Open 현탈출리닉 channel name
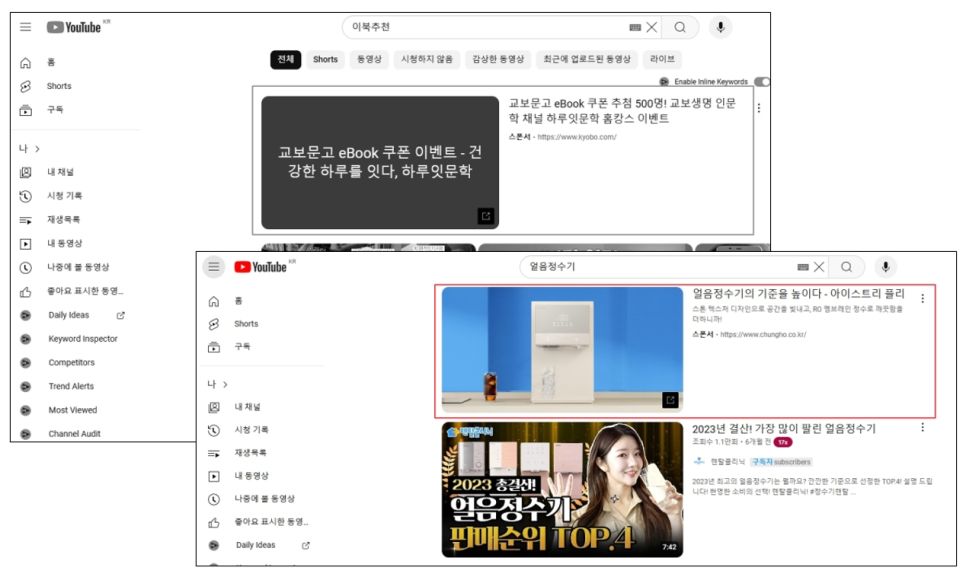Viewport: 966px width, 577px height. point(728,461)
